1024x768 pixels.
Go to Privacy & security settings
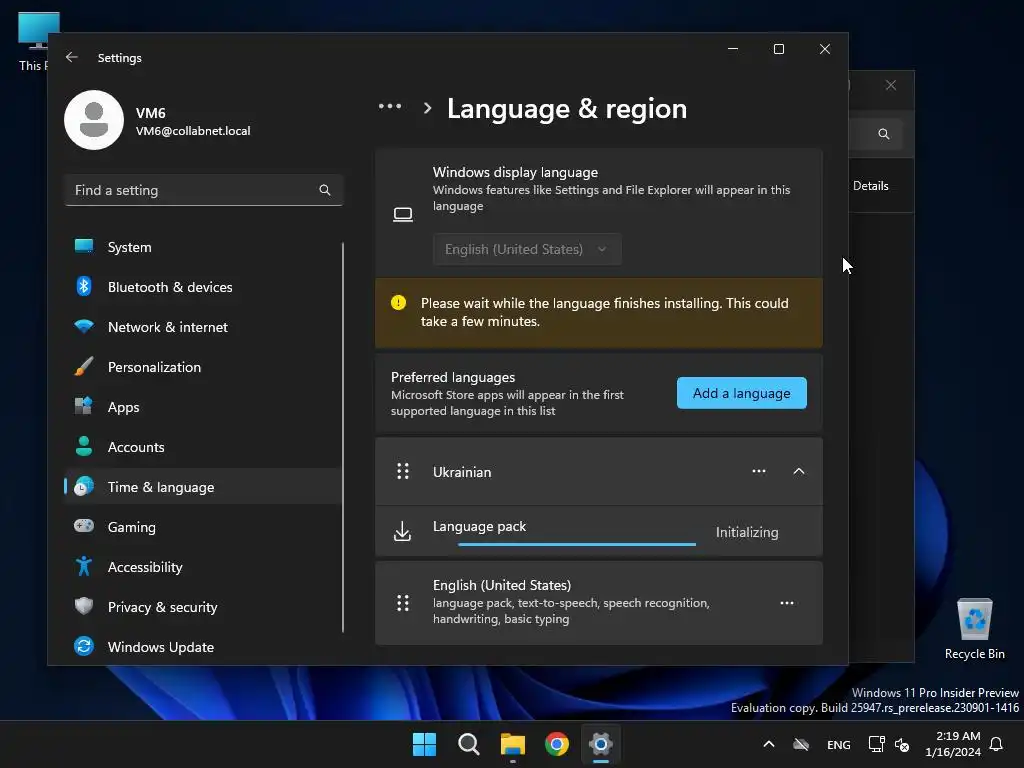(x=203, y=607)
